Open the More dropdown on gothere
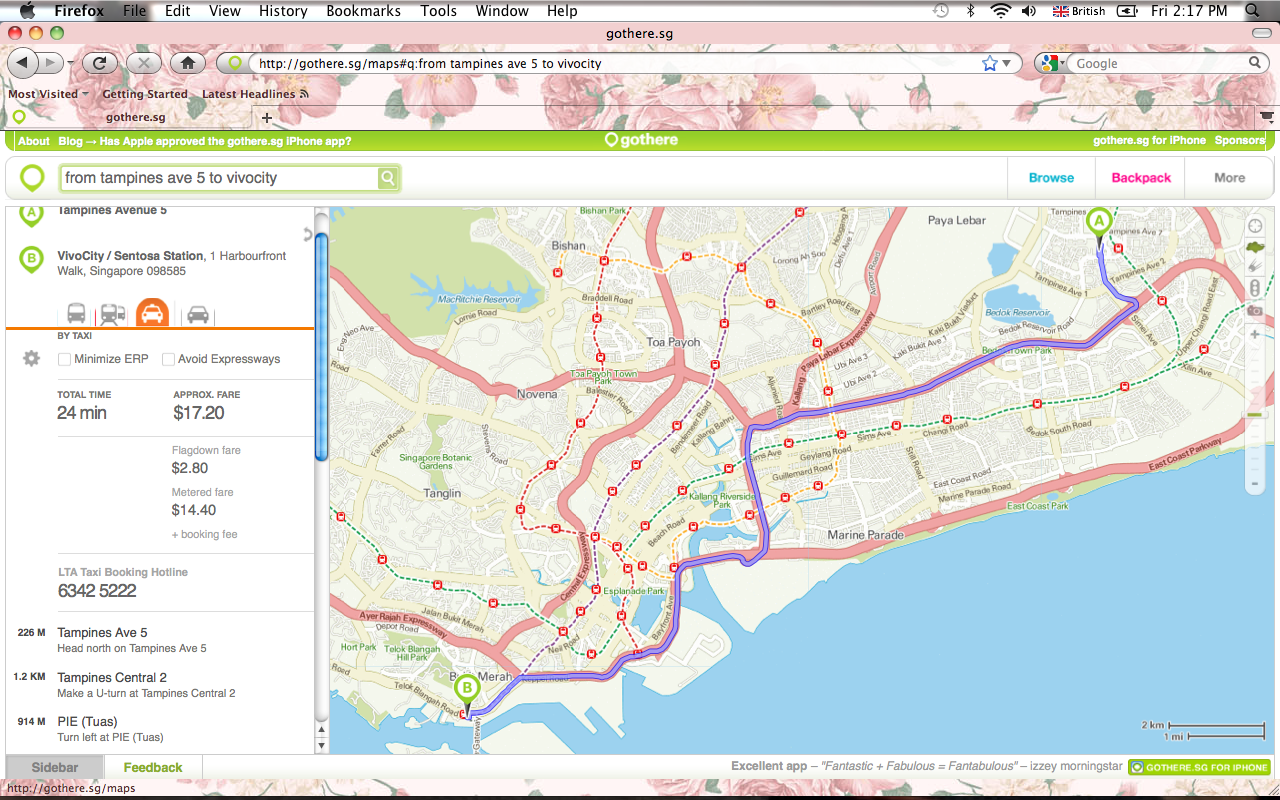Screen dimensions: 1280x800 click(x=1229, y=178)
